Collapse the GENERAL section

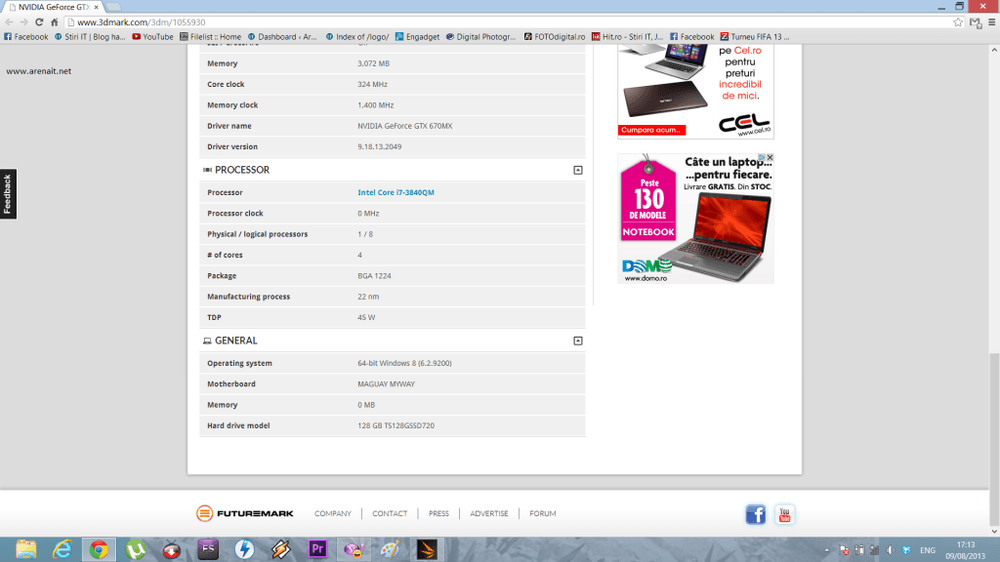pos(578,341)
